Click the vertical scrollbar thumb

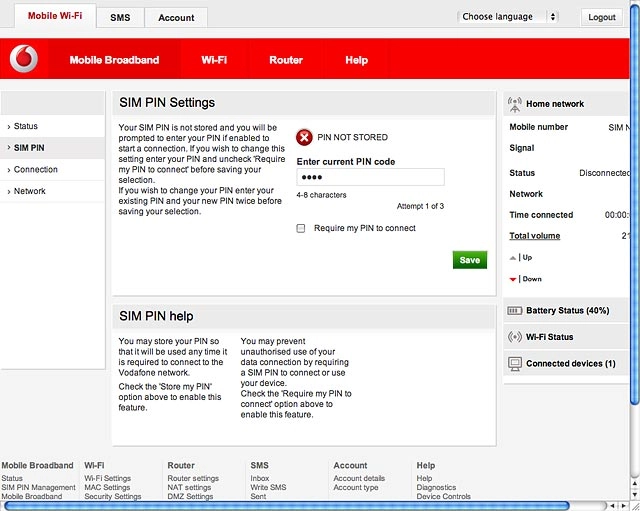(635, 204)
